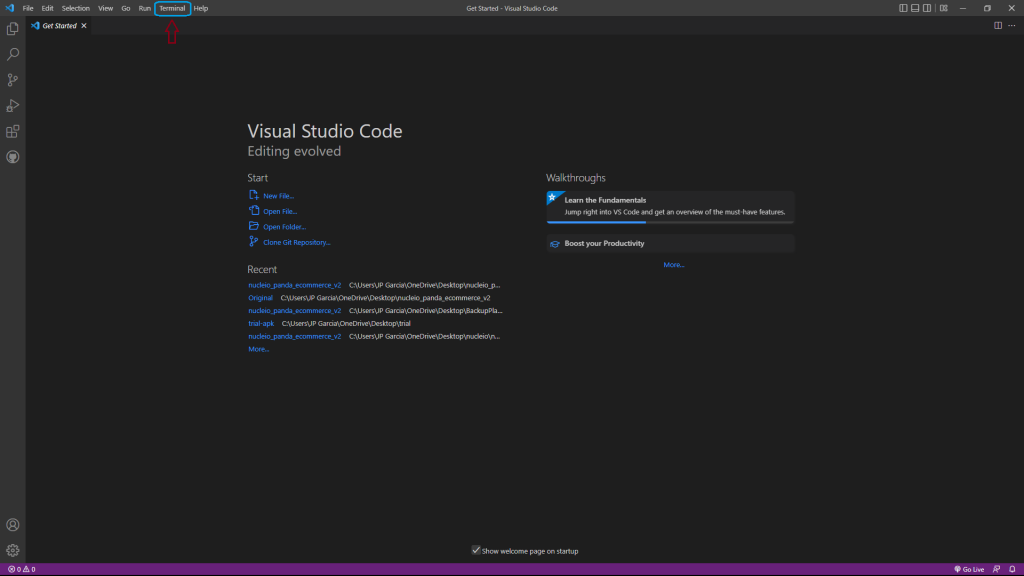Open Learn the Fundamentals walkthrough

(x=670, y=207)
